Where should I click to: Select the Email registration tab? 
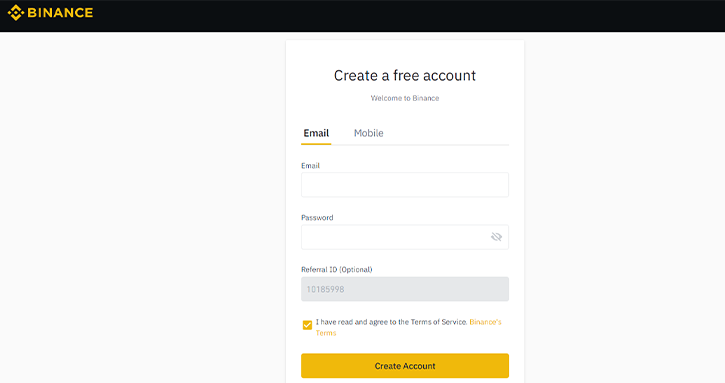[316, 133]
